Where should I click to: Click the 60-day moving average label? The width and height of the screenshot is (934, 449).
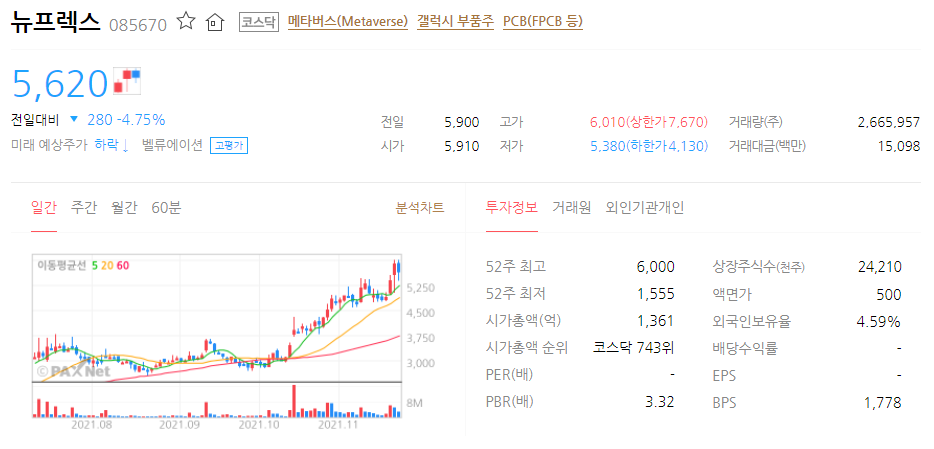click(123, 265)
